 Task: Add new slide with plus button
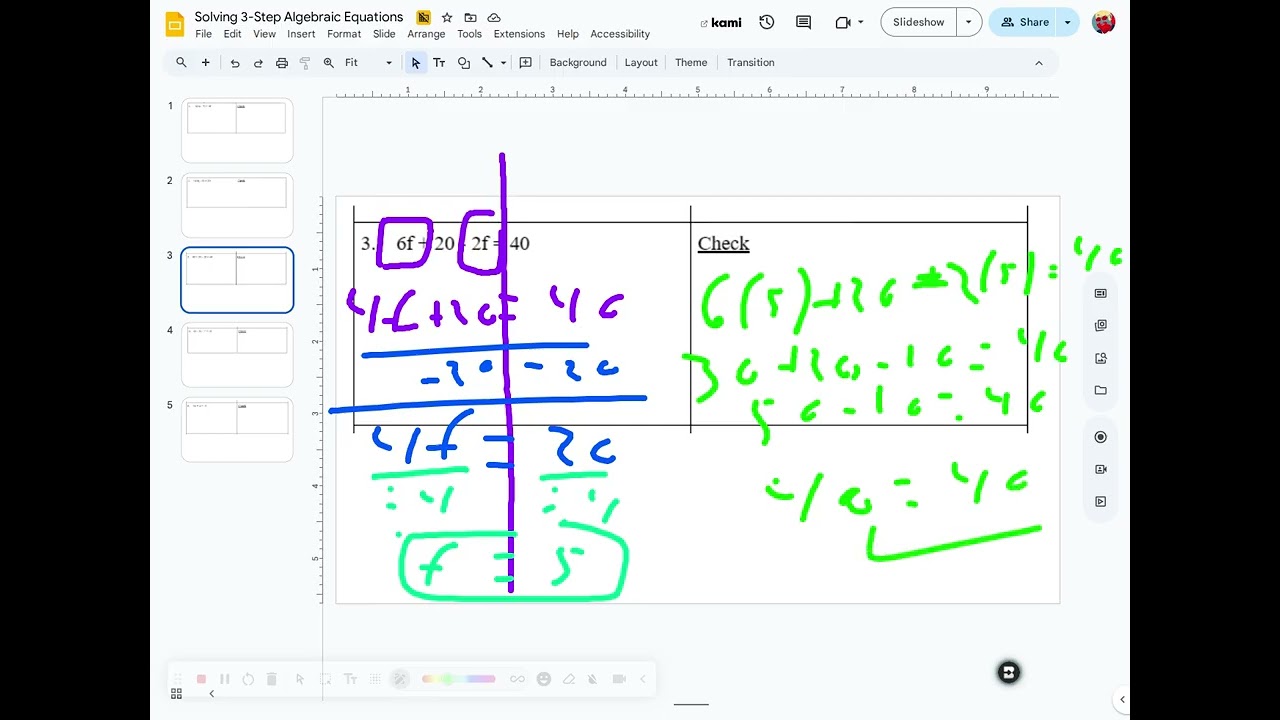[x=205, y=62]
